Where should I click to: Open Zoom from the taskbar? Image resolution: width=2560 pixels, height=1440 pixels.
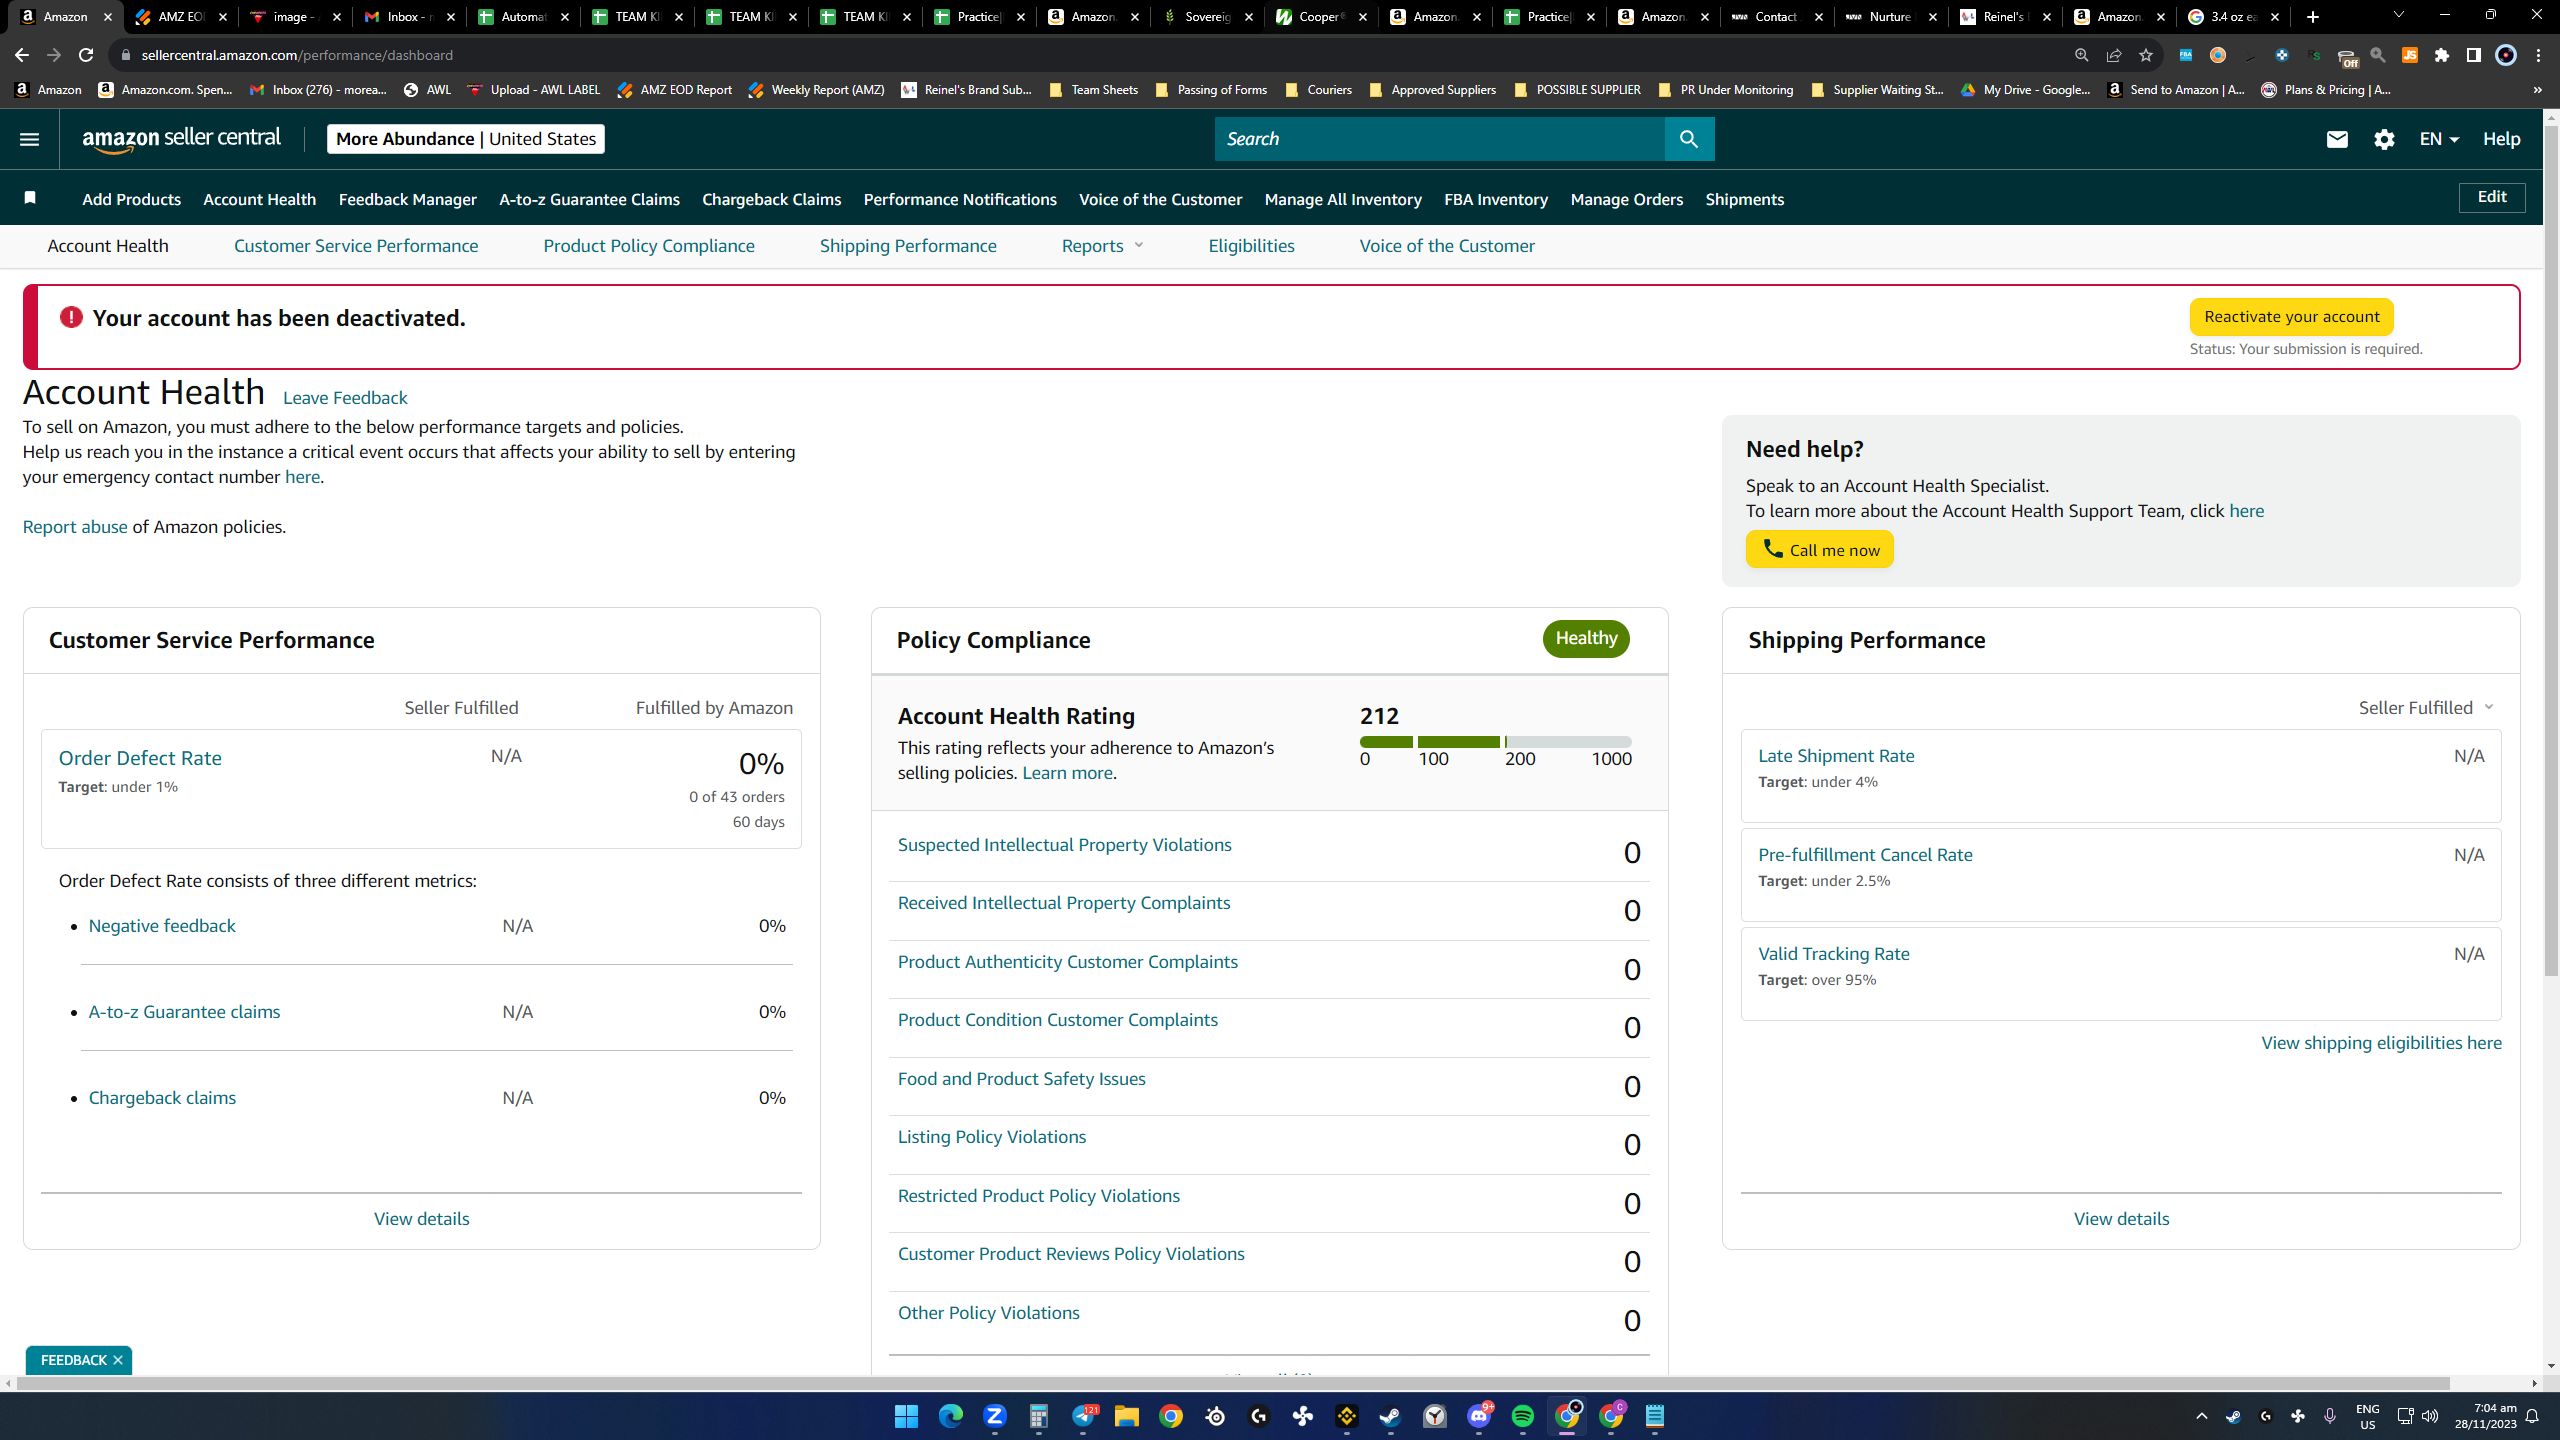point(994,1416)
